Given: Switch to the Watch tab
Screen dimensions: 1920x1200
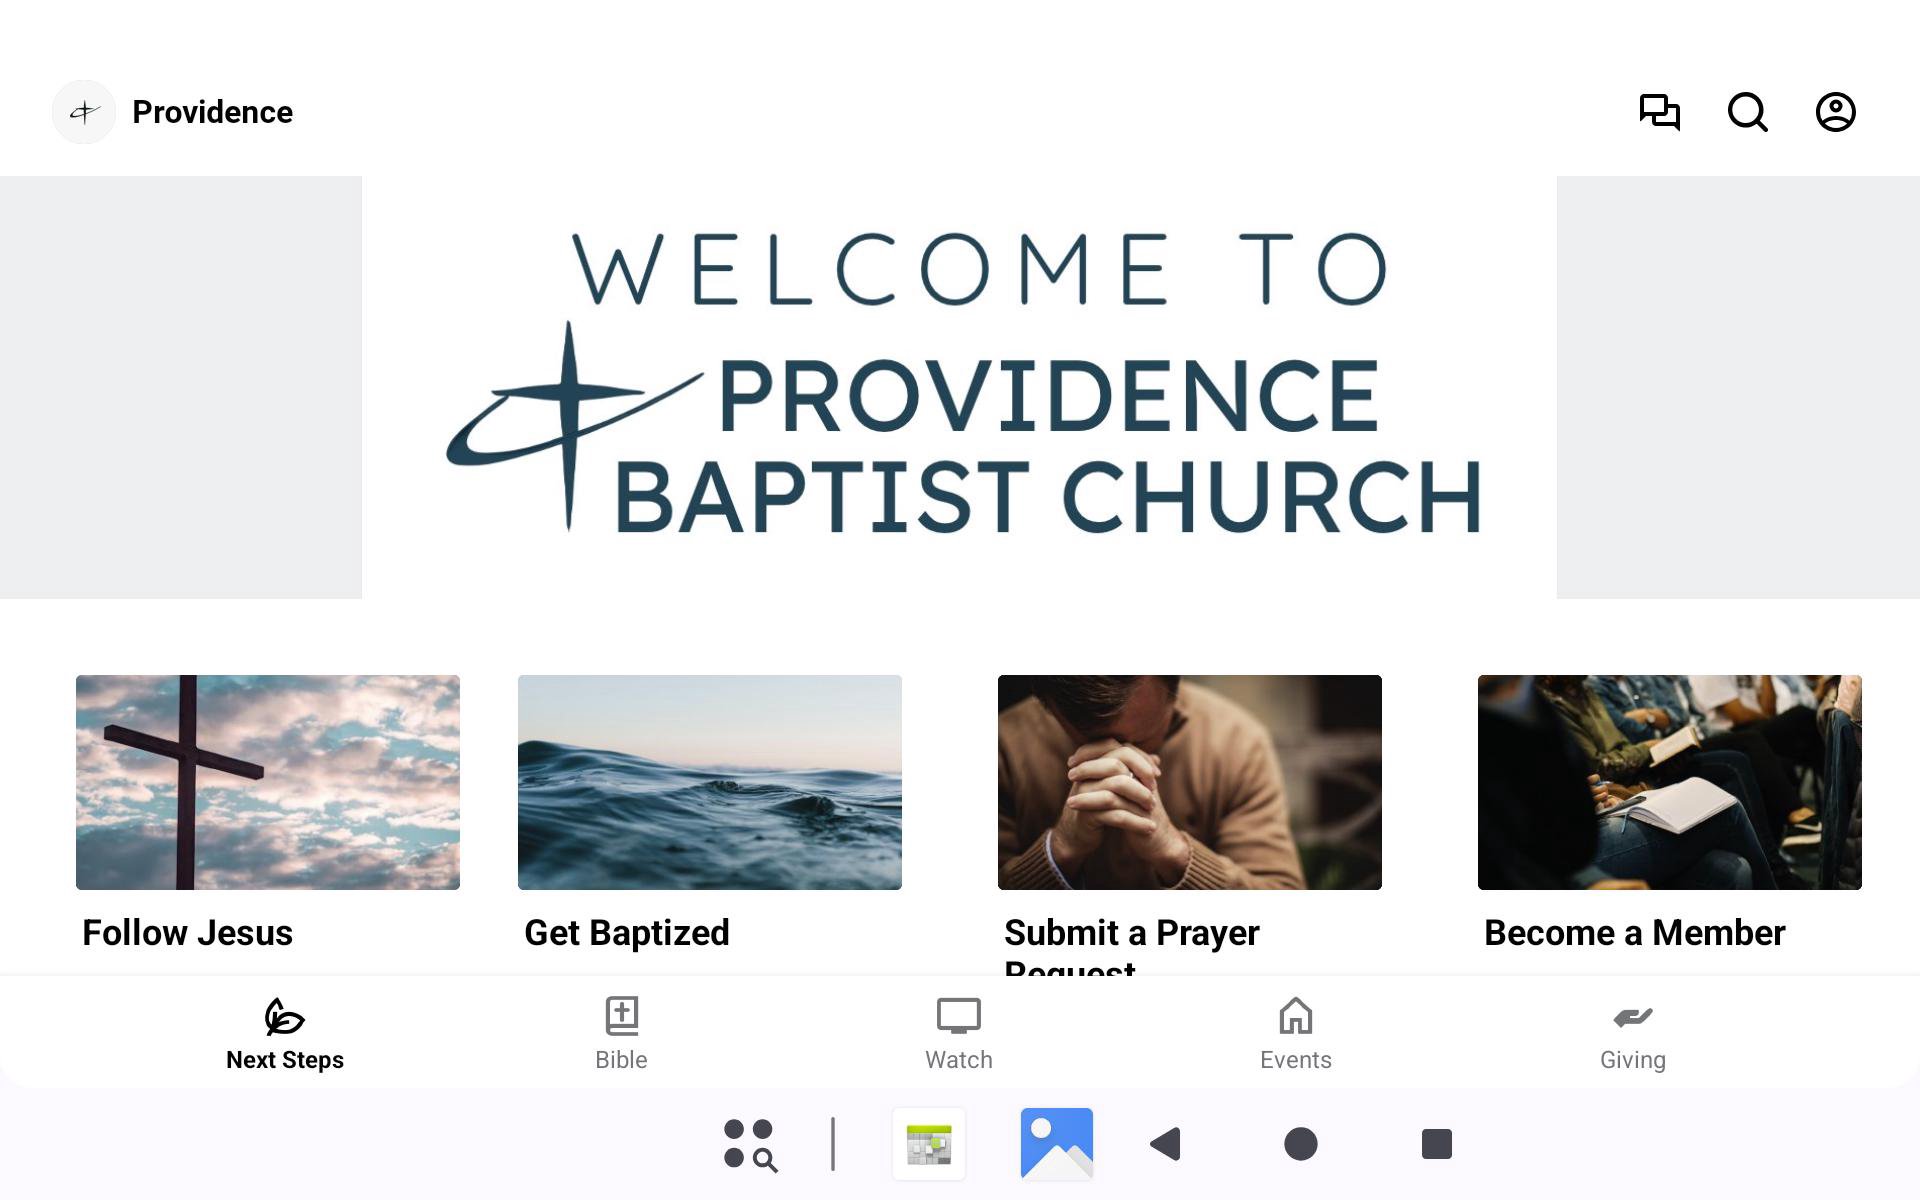Looking at the screenshot, I should coord(958,1034).
